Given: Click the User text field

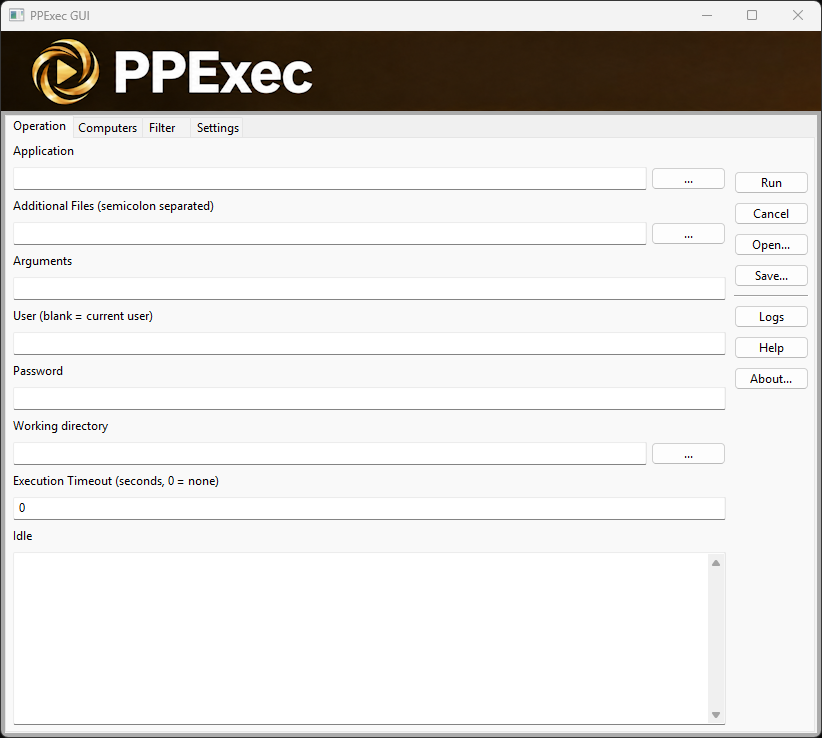Looking at the screenshot, I should [x=369, y=344].
